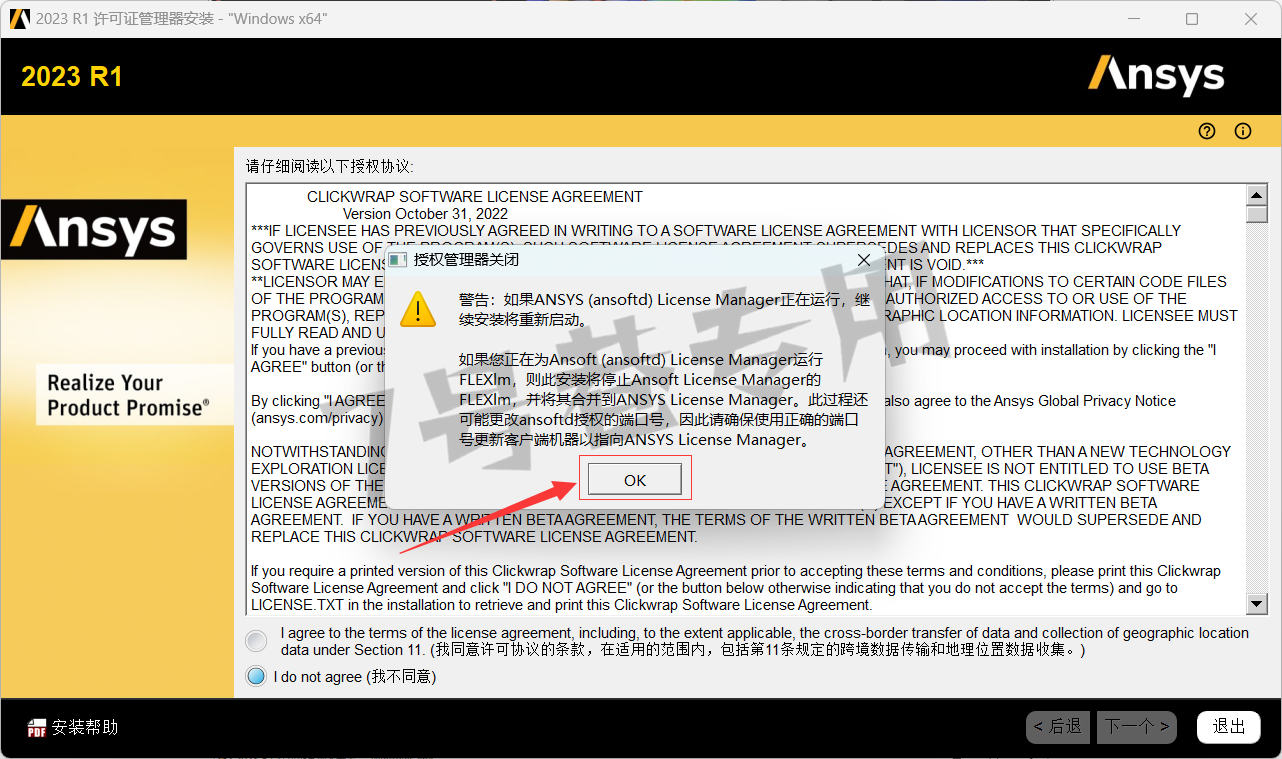This screenshot has height=759, width=1282.
Task: Close the 授权管理器关闭 dialog
Action: [x=864, y=260]
